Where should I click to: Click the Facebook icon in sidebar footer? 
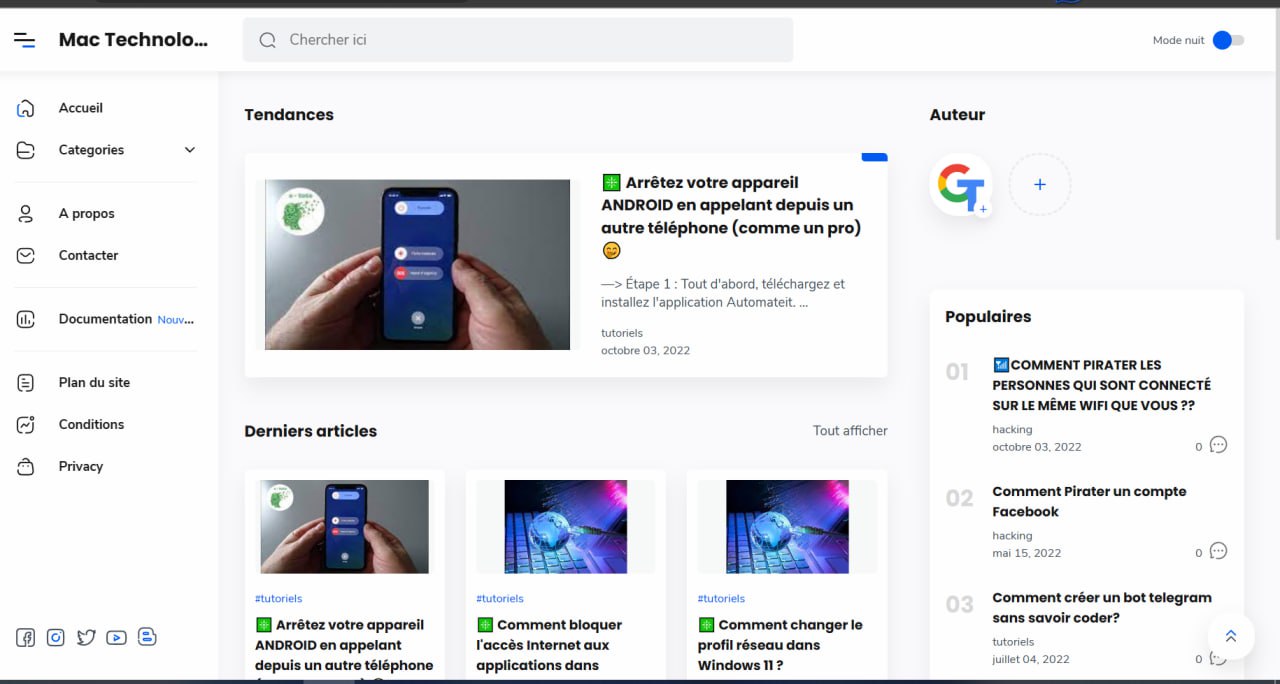25,638
